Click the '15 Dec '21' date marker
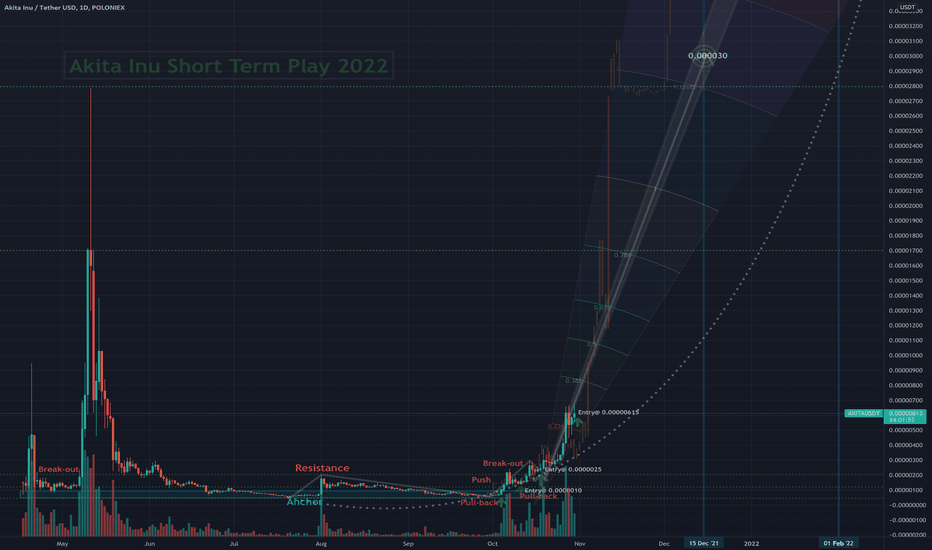This screenshot has height=550, width=932. point(704,543)
